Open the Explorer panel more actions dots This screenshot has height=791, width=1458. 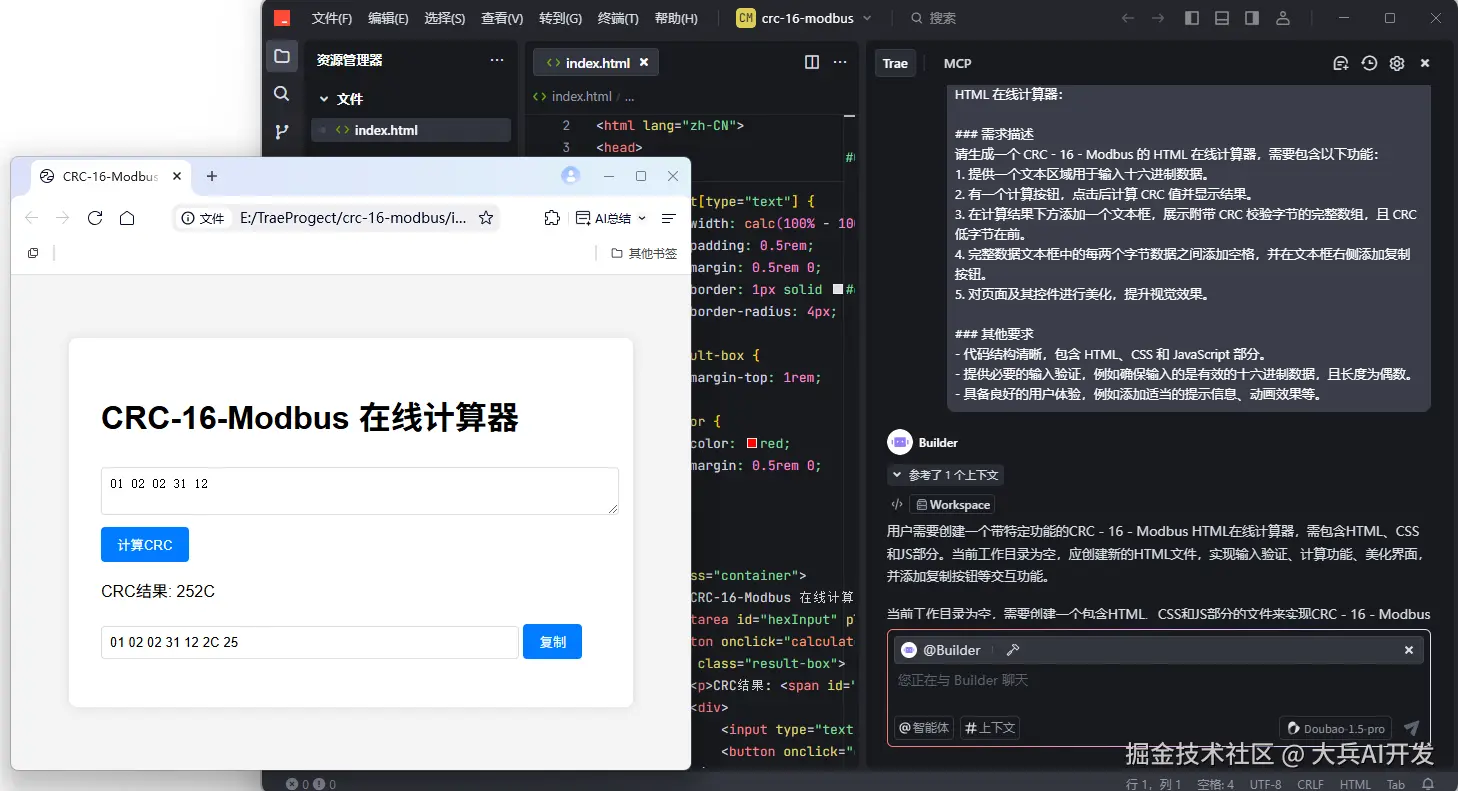click(x=497, y=60)
